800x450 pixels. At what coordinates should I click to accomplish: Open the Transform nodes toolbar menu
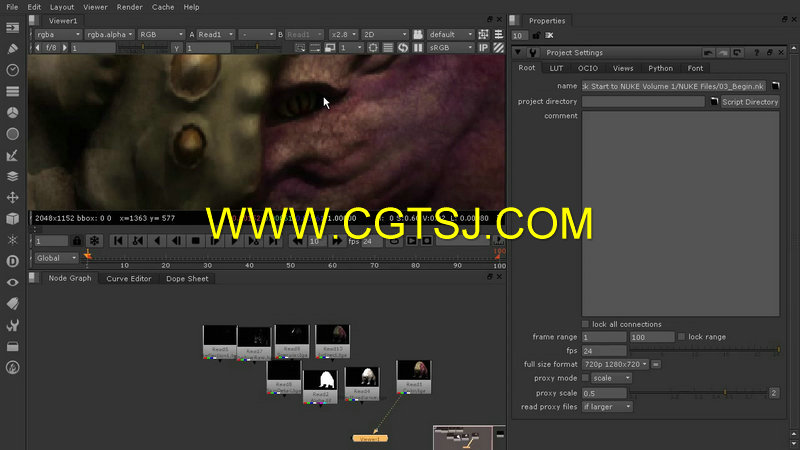pos(12,197)
